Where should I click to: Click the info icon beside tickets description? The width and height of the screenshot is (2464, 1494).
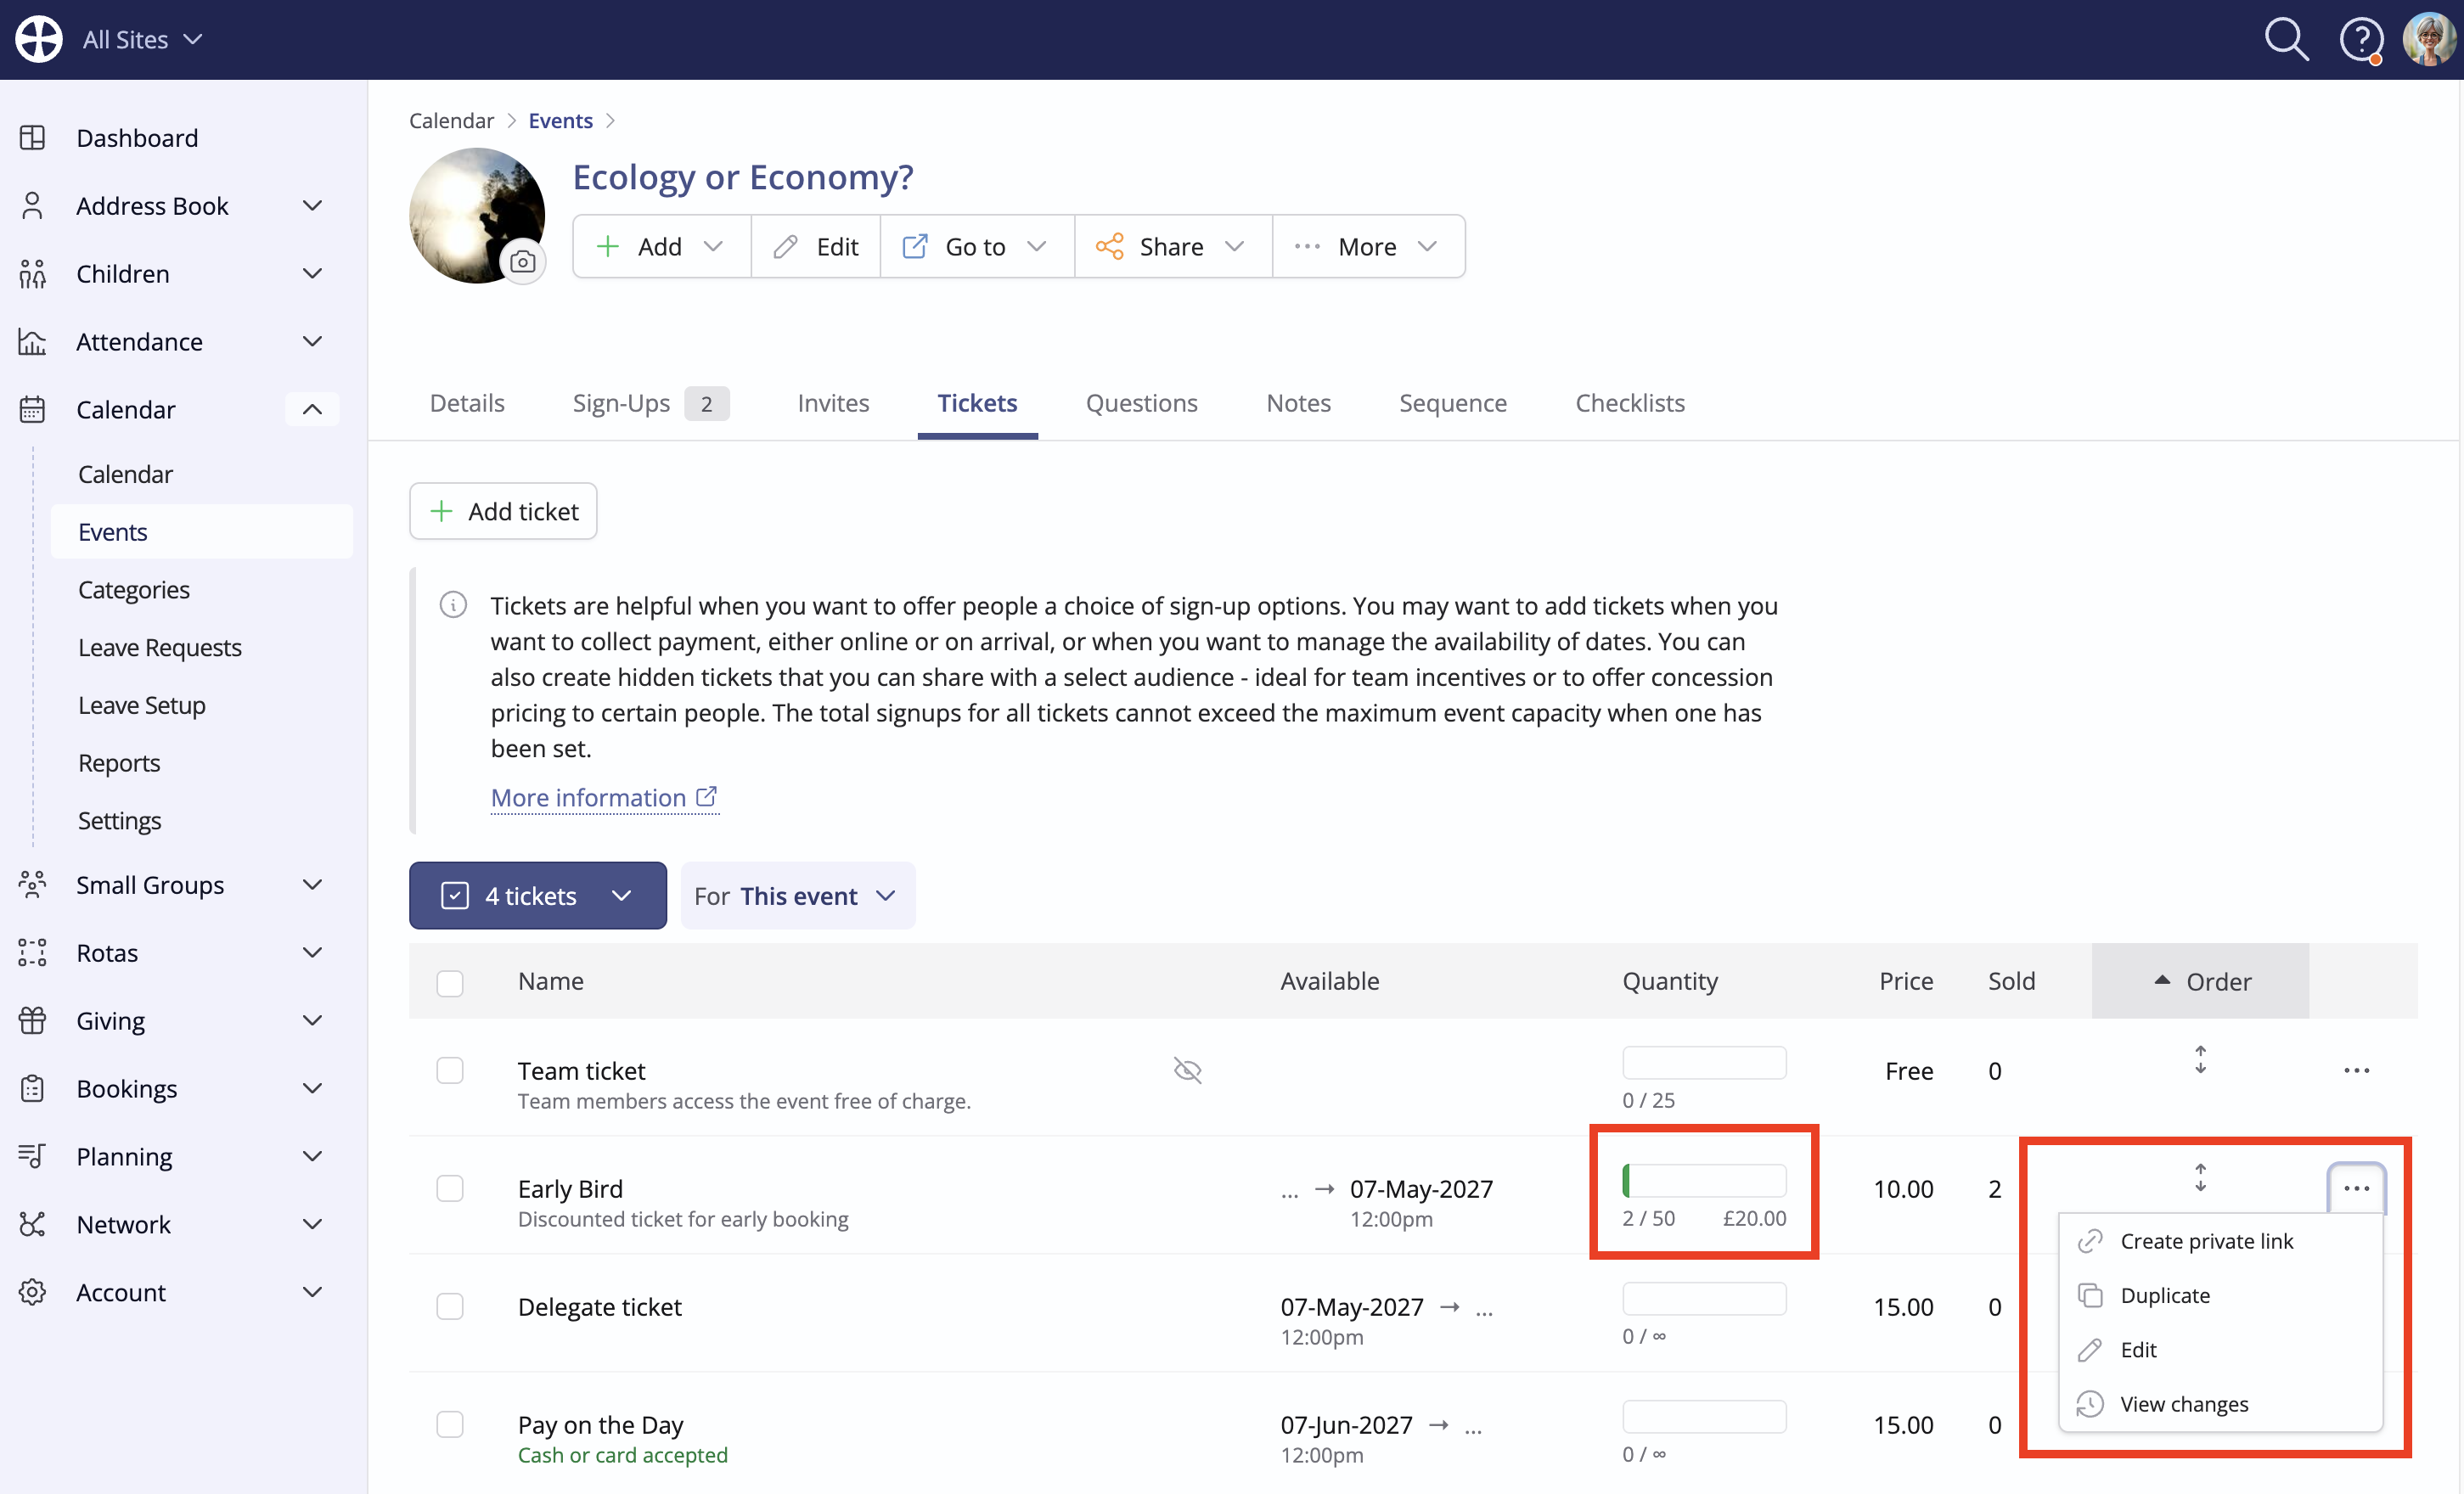(x=453, y=605)
